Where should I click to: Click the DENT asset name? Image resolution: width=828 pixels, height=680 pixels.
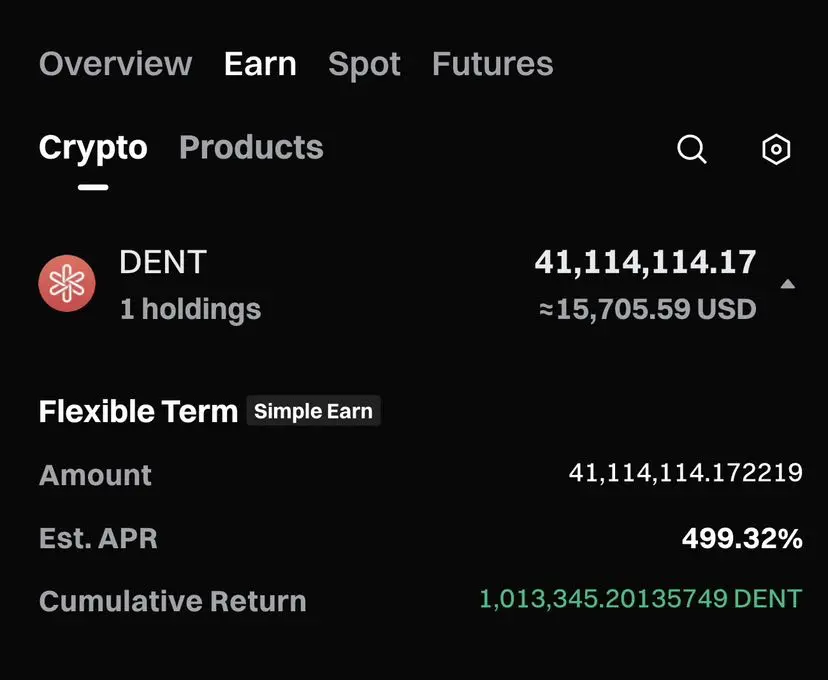[163, 262]
